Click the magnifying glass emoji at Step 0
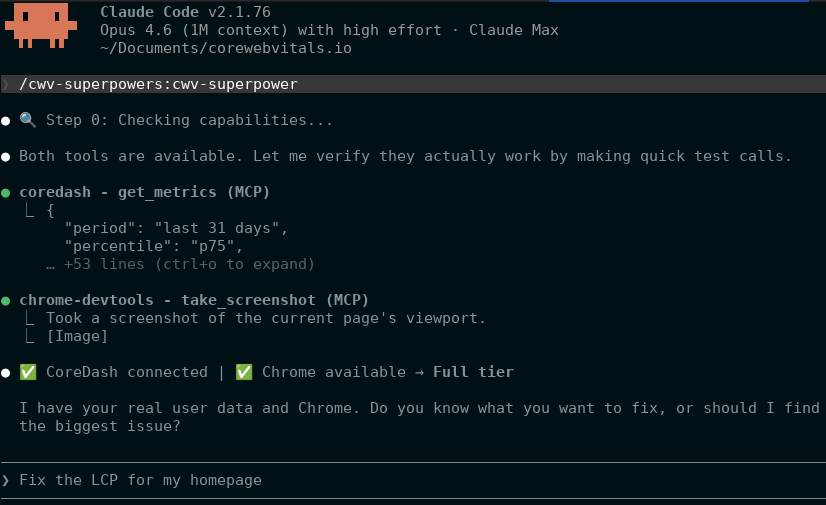The height and width of the screenshot is (505, 826). click(x=28, y=120)
